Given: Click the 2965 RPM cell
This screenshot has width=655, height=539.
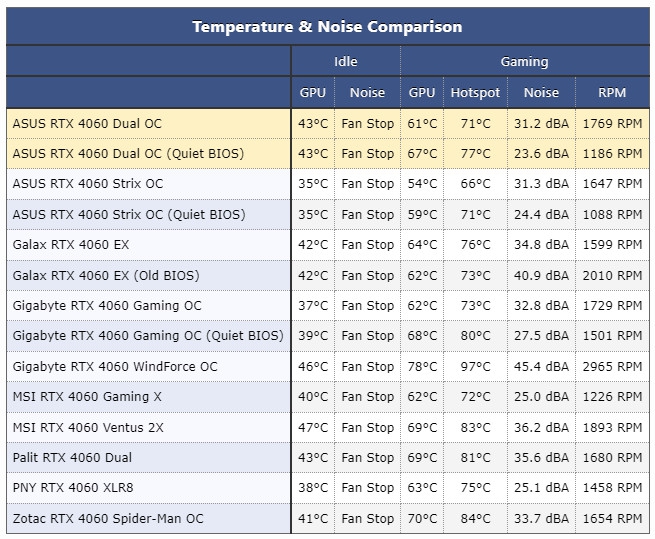Looking at the screenshot, I should [x=612, y=367].
